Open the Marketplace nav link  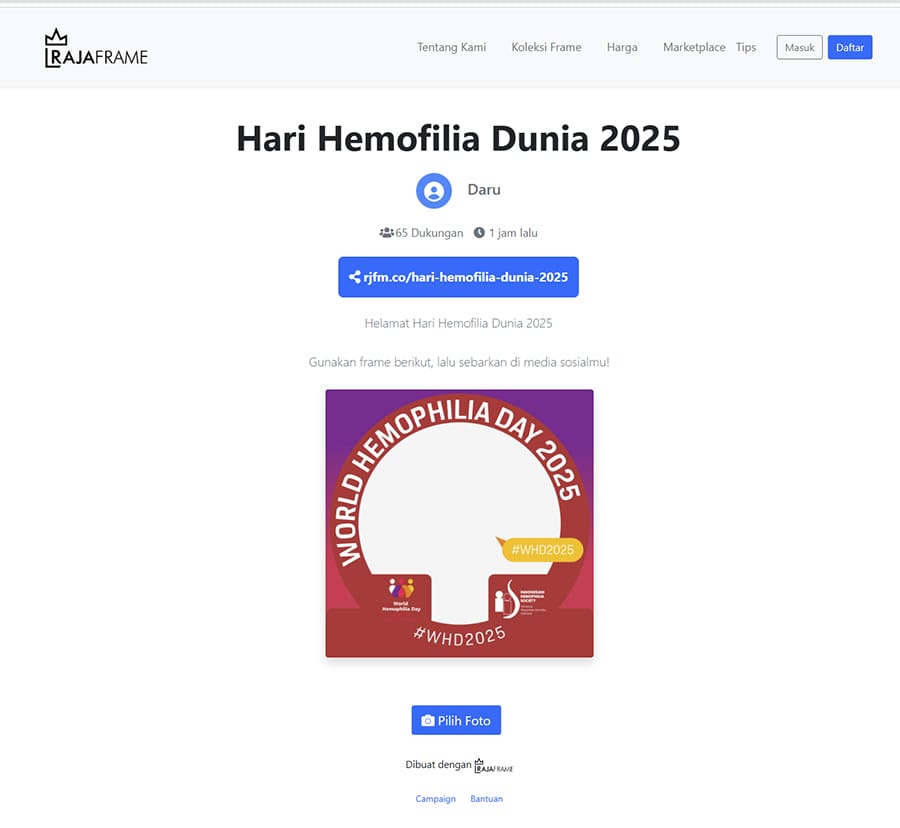(694, 47)
